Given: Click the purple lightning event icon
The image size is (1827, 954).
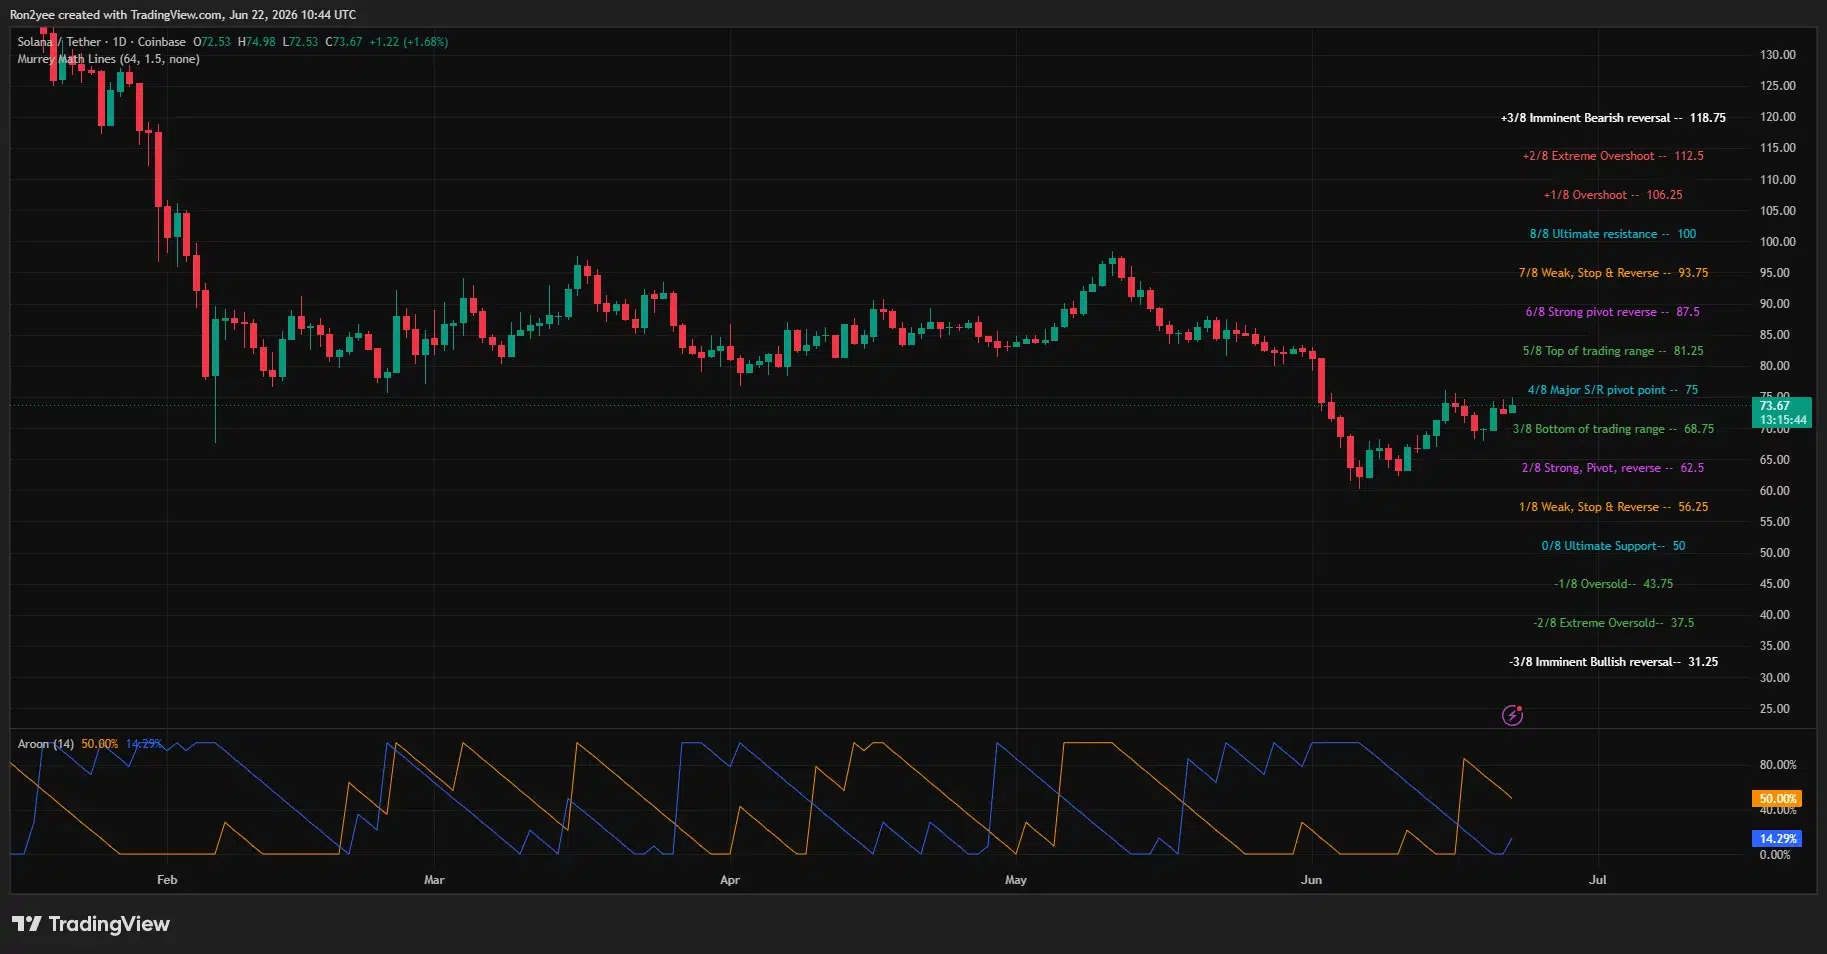Looking at the screenshot, I should click(1512, 715).
